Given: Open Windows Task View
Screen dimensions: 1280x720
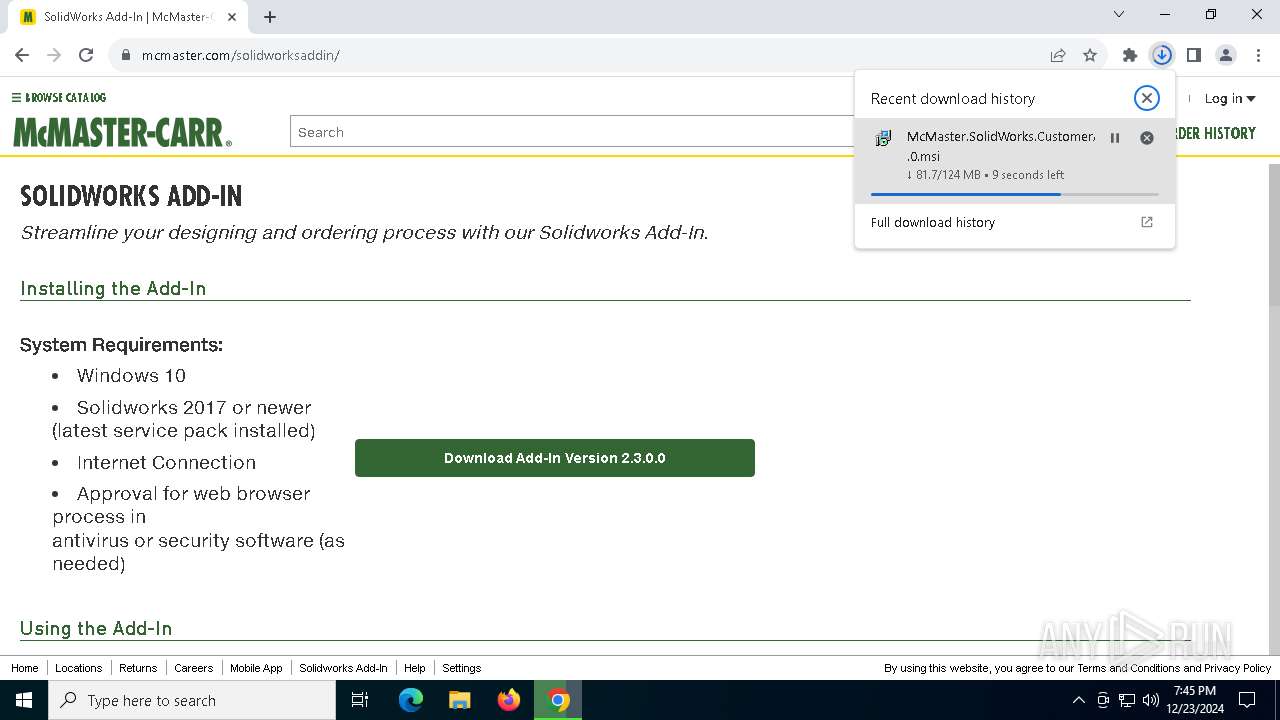Looking at the screenshot, I should (x=360, y=700).
